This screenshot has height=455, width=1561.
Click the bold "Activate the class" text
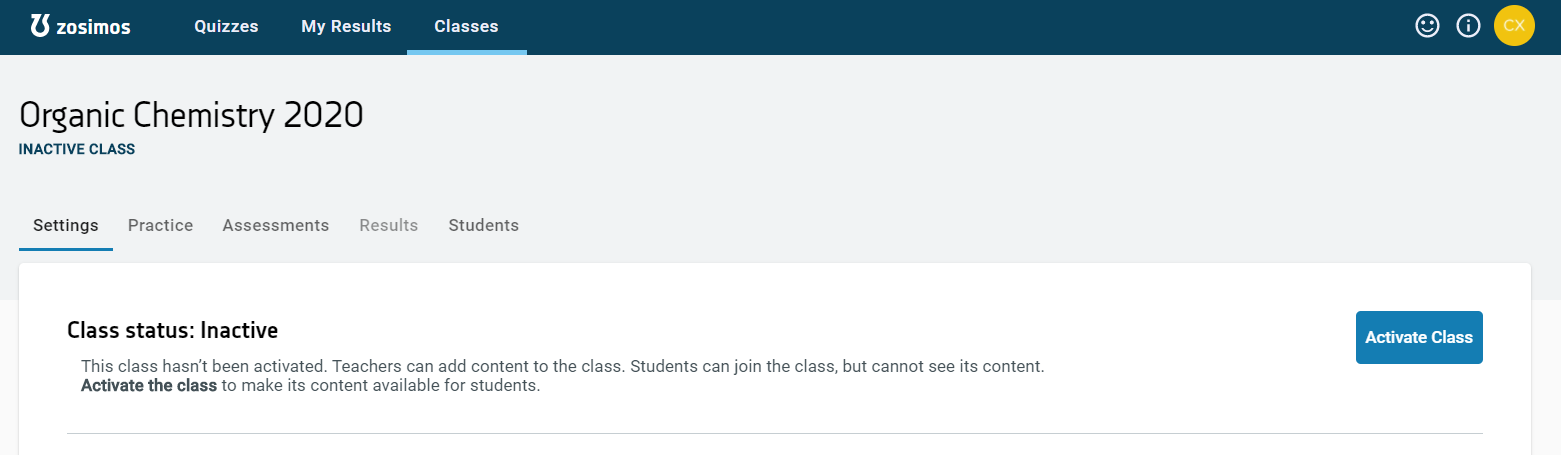tap(149, 386)
